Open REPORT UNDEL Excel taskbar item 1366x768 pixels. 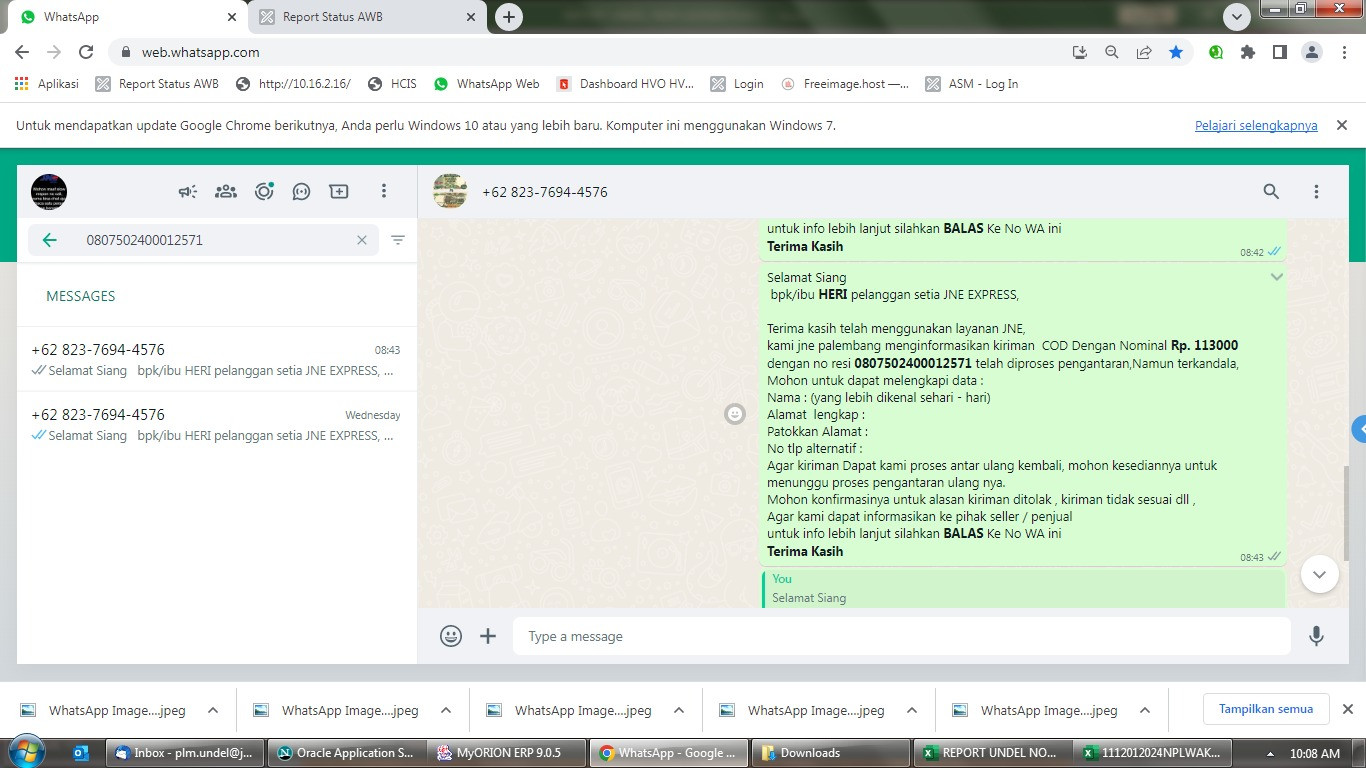pos(992,753)
